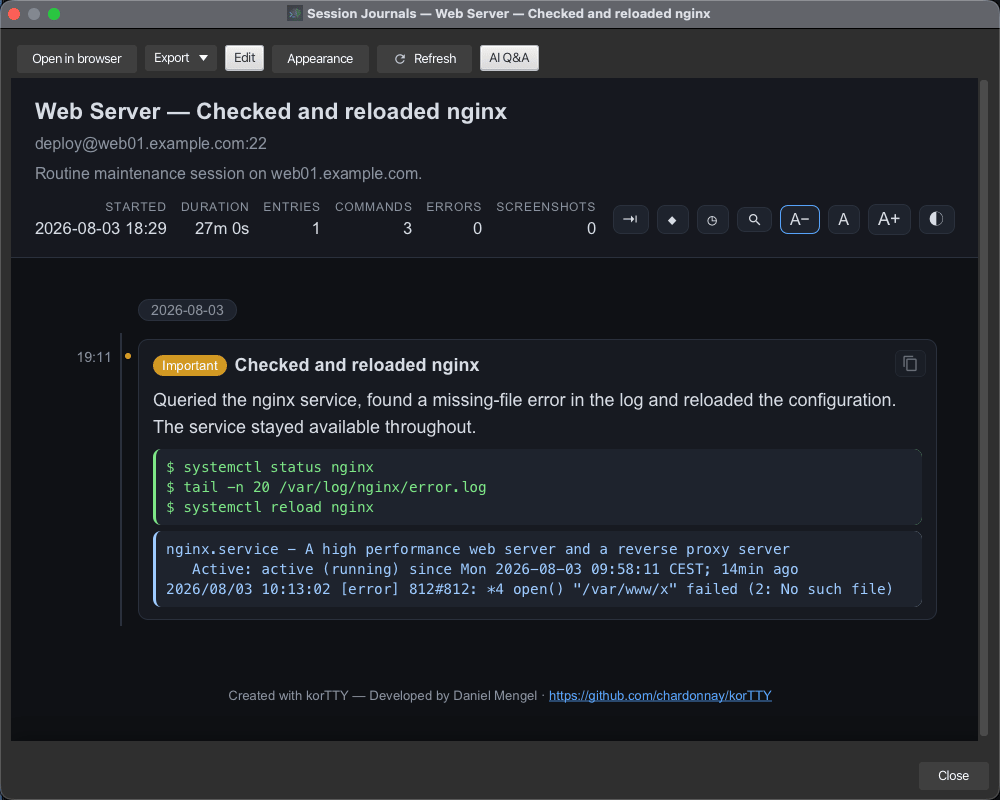Screen dimensions: 1000x800
Task: Click the started value '2026-08-03 18:29'
Action: pos(101,228)
